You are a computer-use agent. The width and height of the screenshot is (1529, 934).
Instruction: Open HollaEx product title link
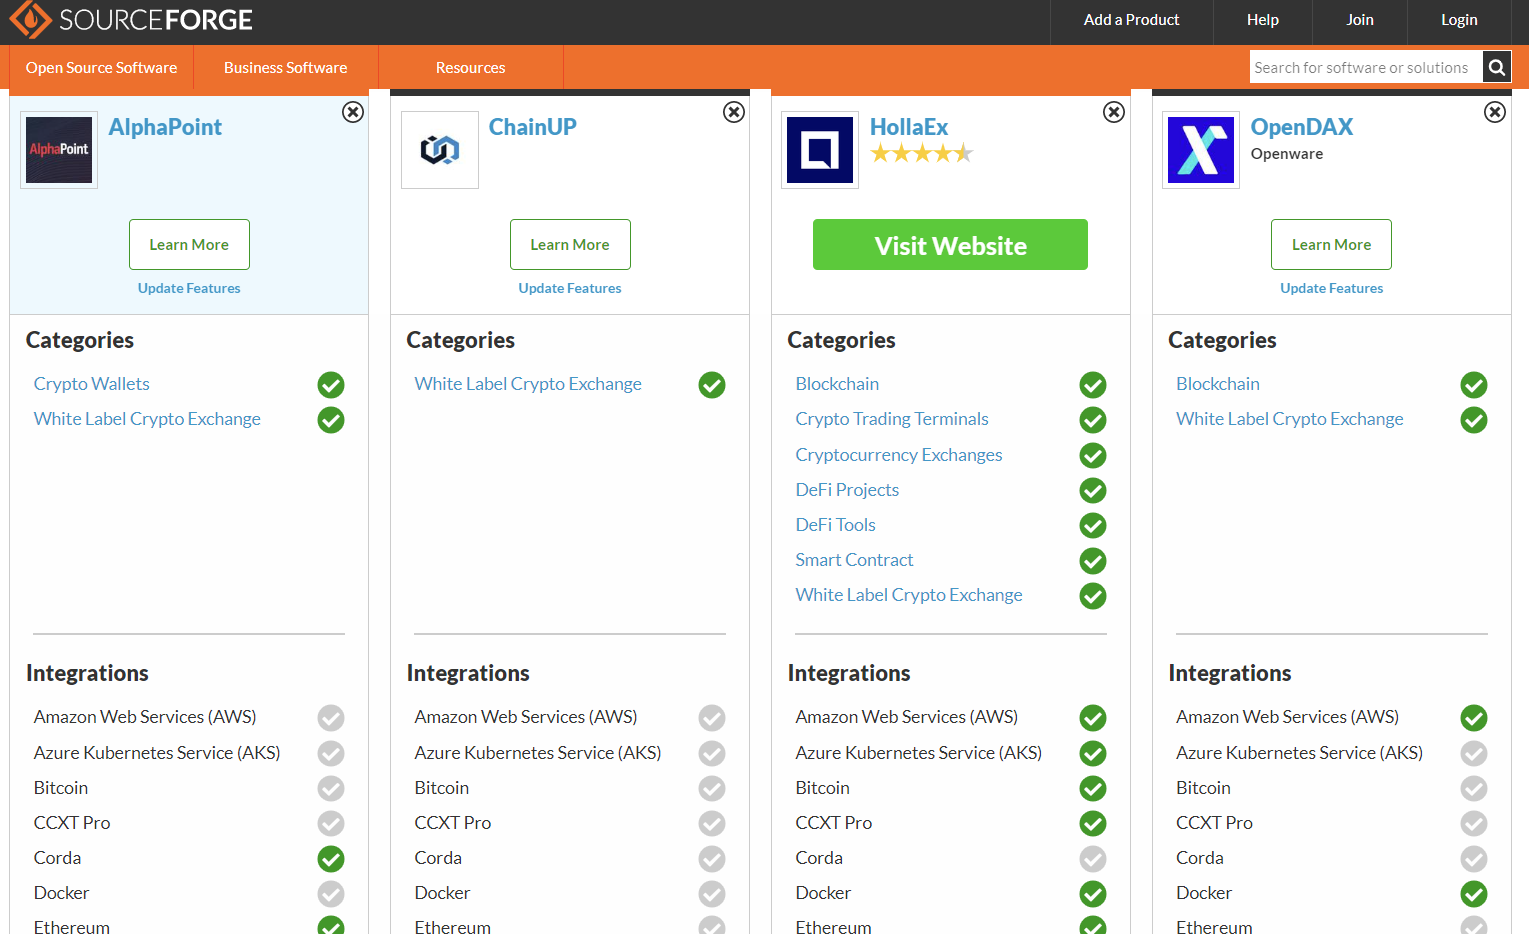click(909, 127)
